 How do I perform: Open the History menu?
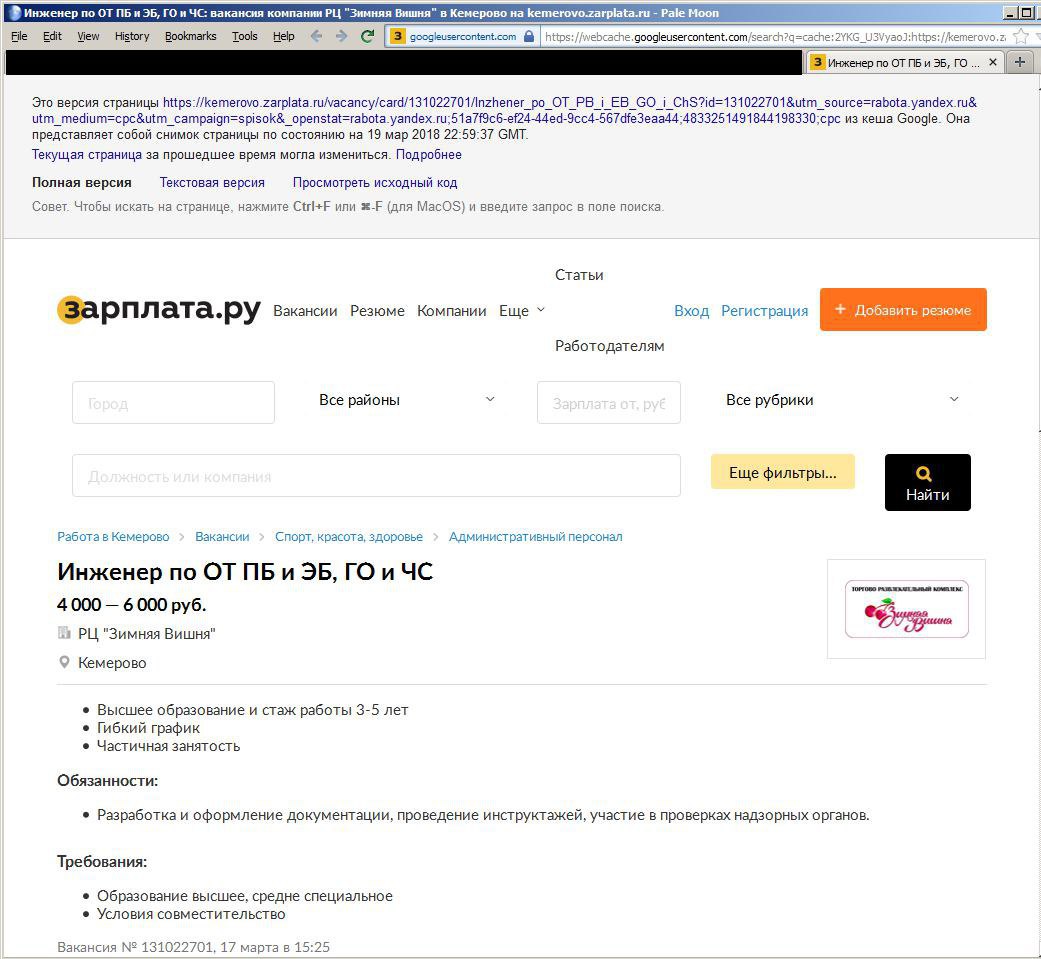pyautogui.click(x=132, y=36)
